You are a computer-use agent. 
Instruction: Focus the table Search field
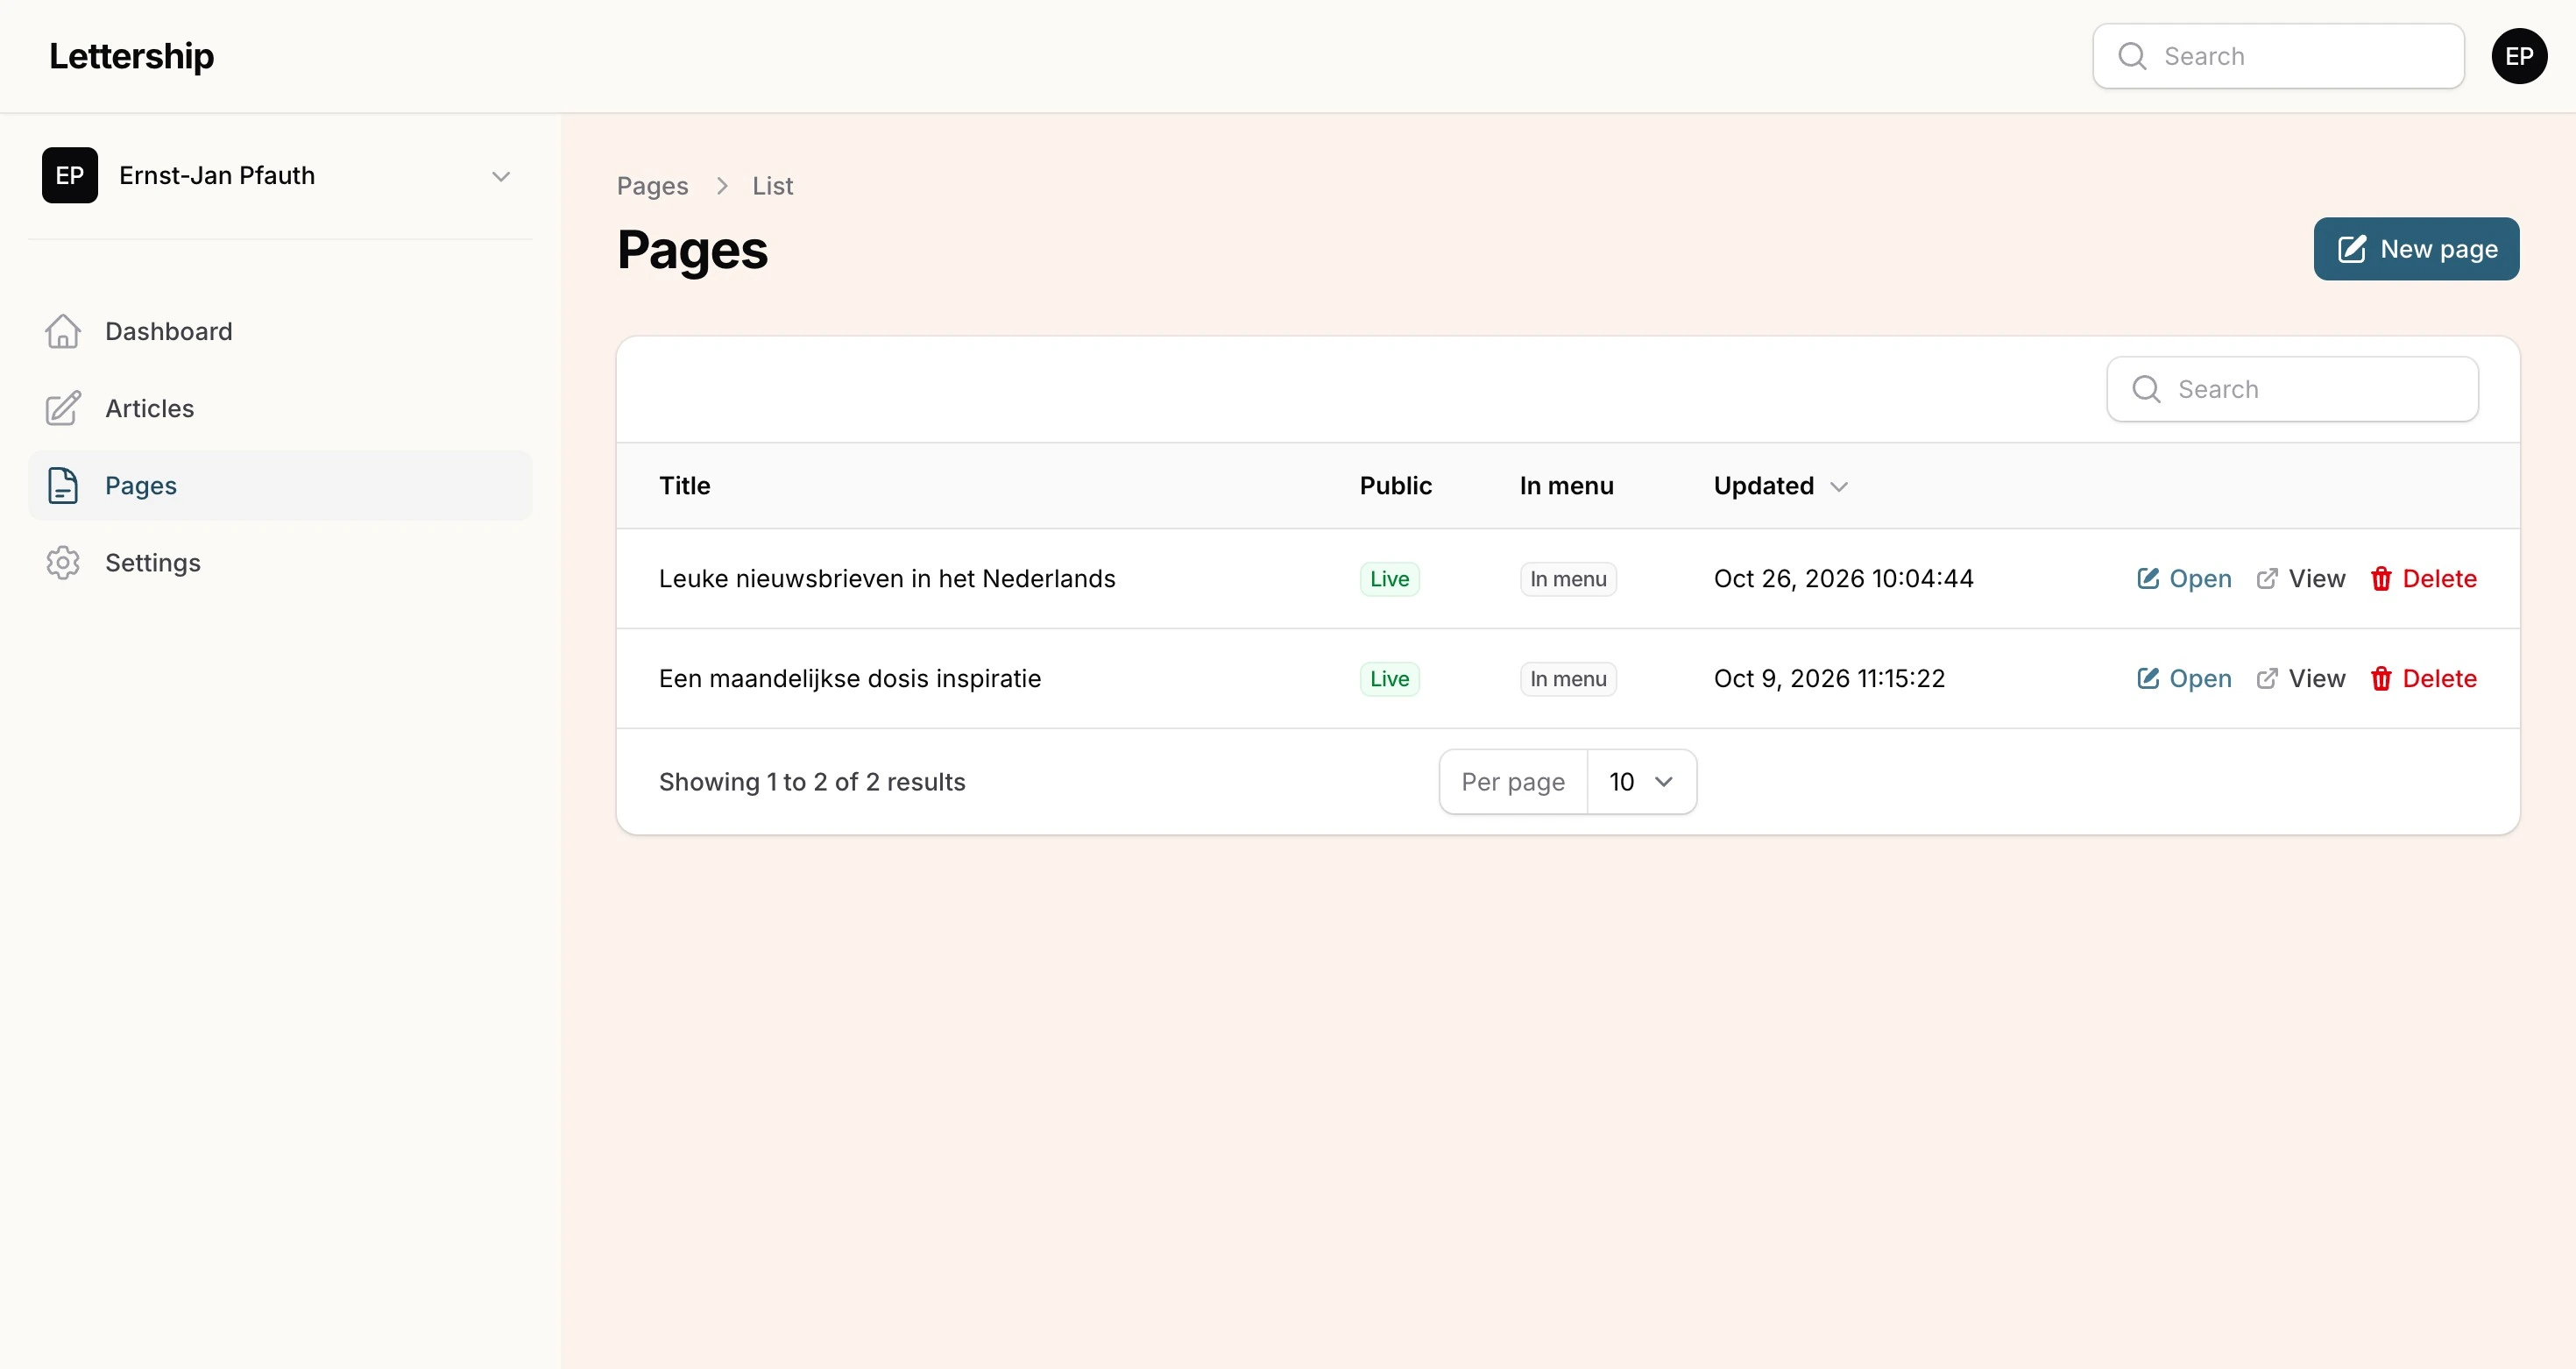click(2292, 389)
